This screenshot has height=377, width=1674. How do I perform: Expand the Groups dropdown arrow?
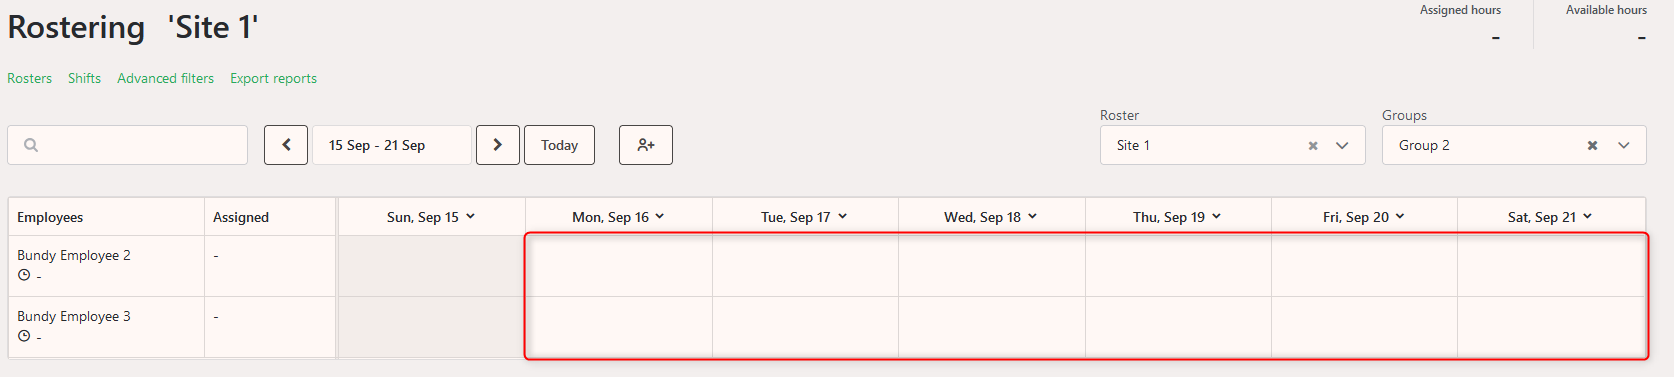[1624, 146]
